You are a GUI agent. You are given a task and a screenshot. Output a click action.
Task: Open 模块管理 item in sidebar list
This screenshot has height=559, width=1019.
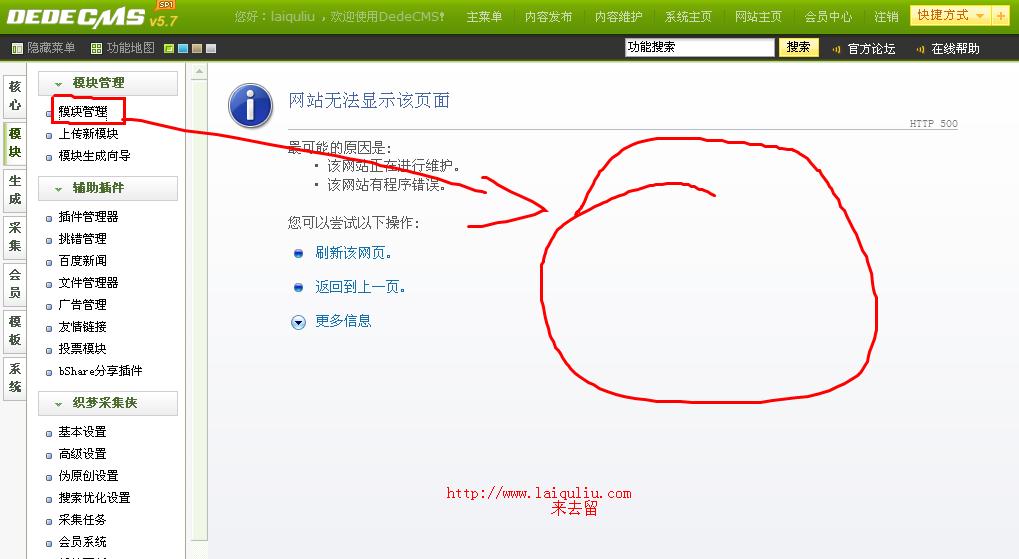point(83,112)
